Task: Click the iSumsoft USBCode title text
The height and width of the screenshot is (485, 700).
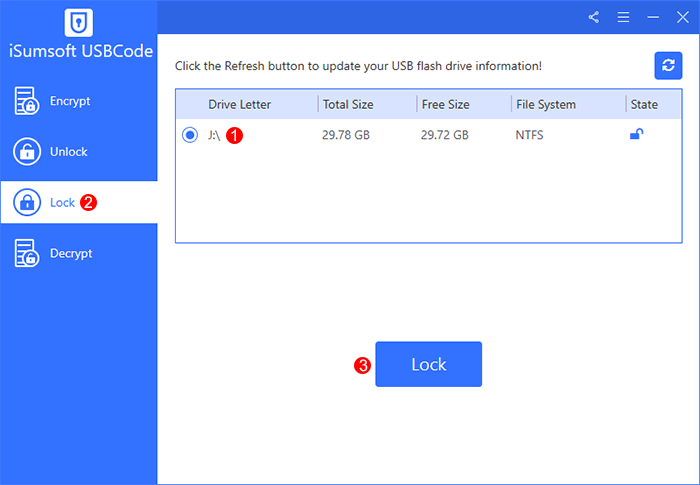Action: (x=81, y=51)
